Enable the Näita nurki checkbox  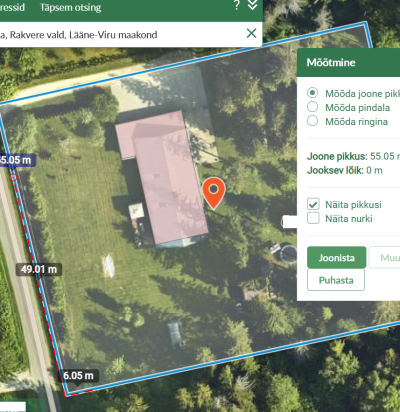tap(313, 218)
